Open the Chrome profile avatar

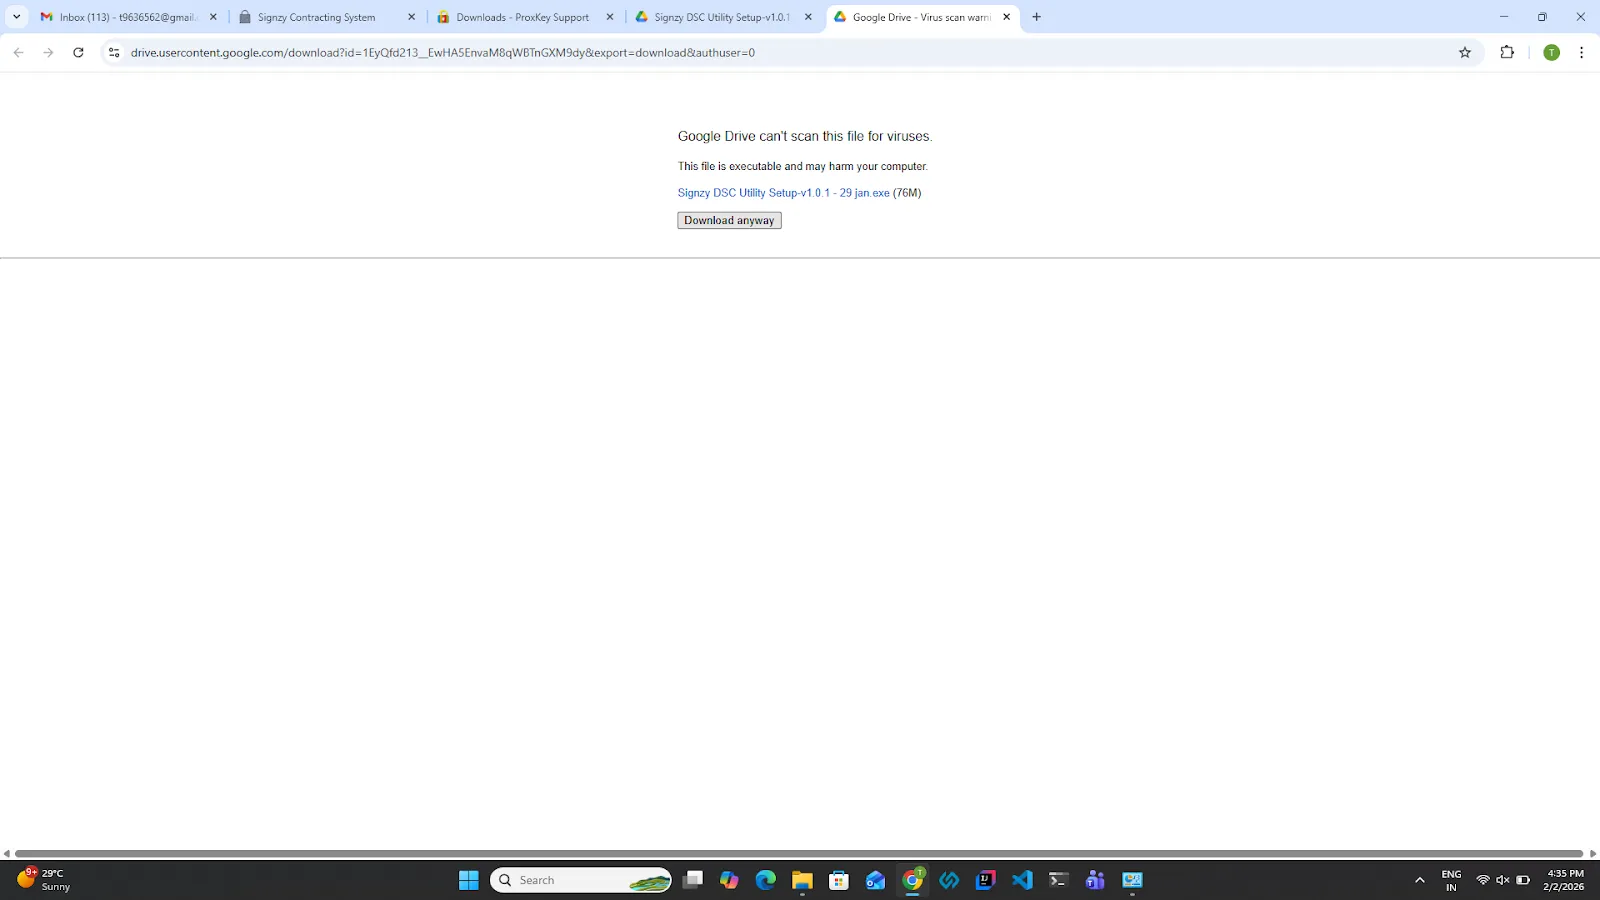tap(1551, 53)
